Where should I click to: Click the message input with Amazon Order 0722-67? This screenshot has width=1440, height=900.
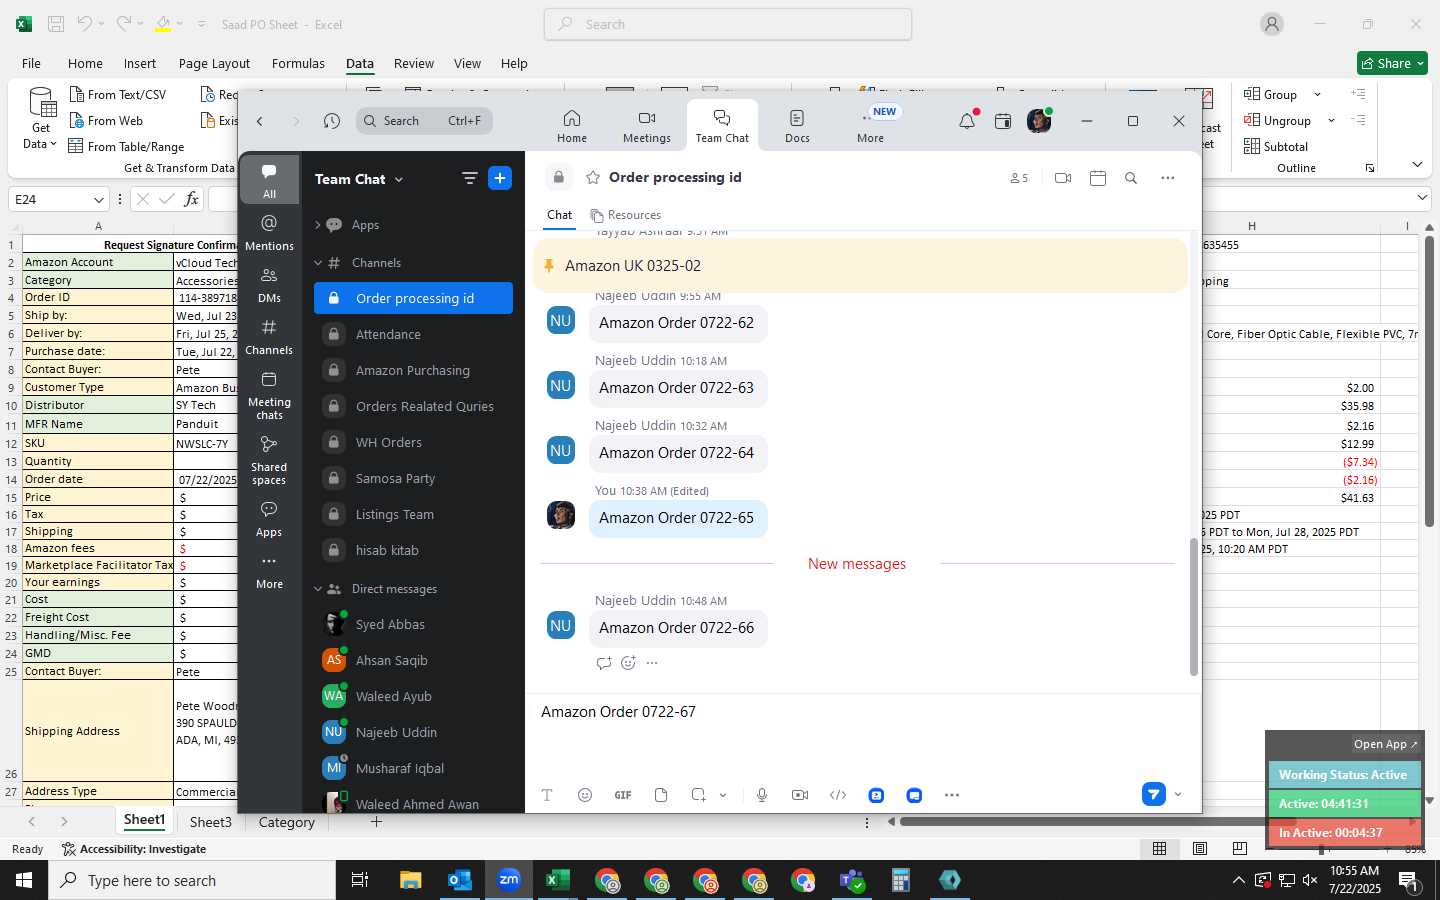[860, 712]
